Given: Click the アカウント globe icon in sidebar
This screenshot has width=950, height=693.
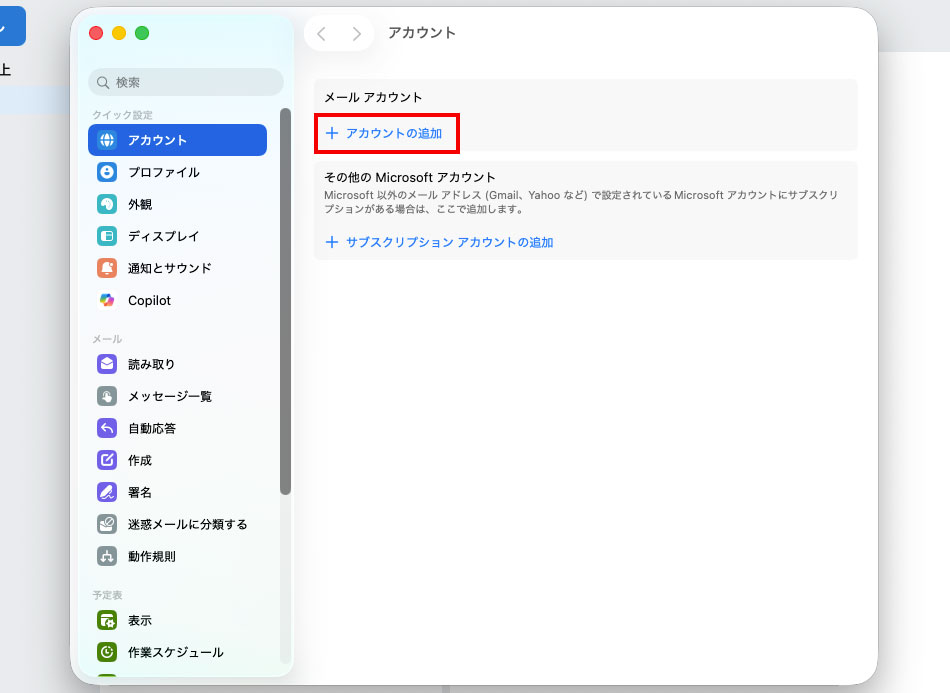Looking at the screenshot, I should [107, 140].
